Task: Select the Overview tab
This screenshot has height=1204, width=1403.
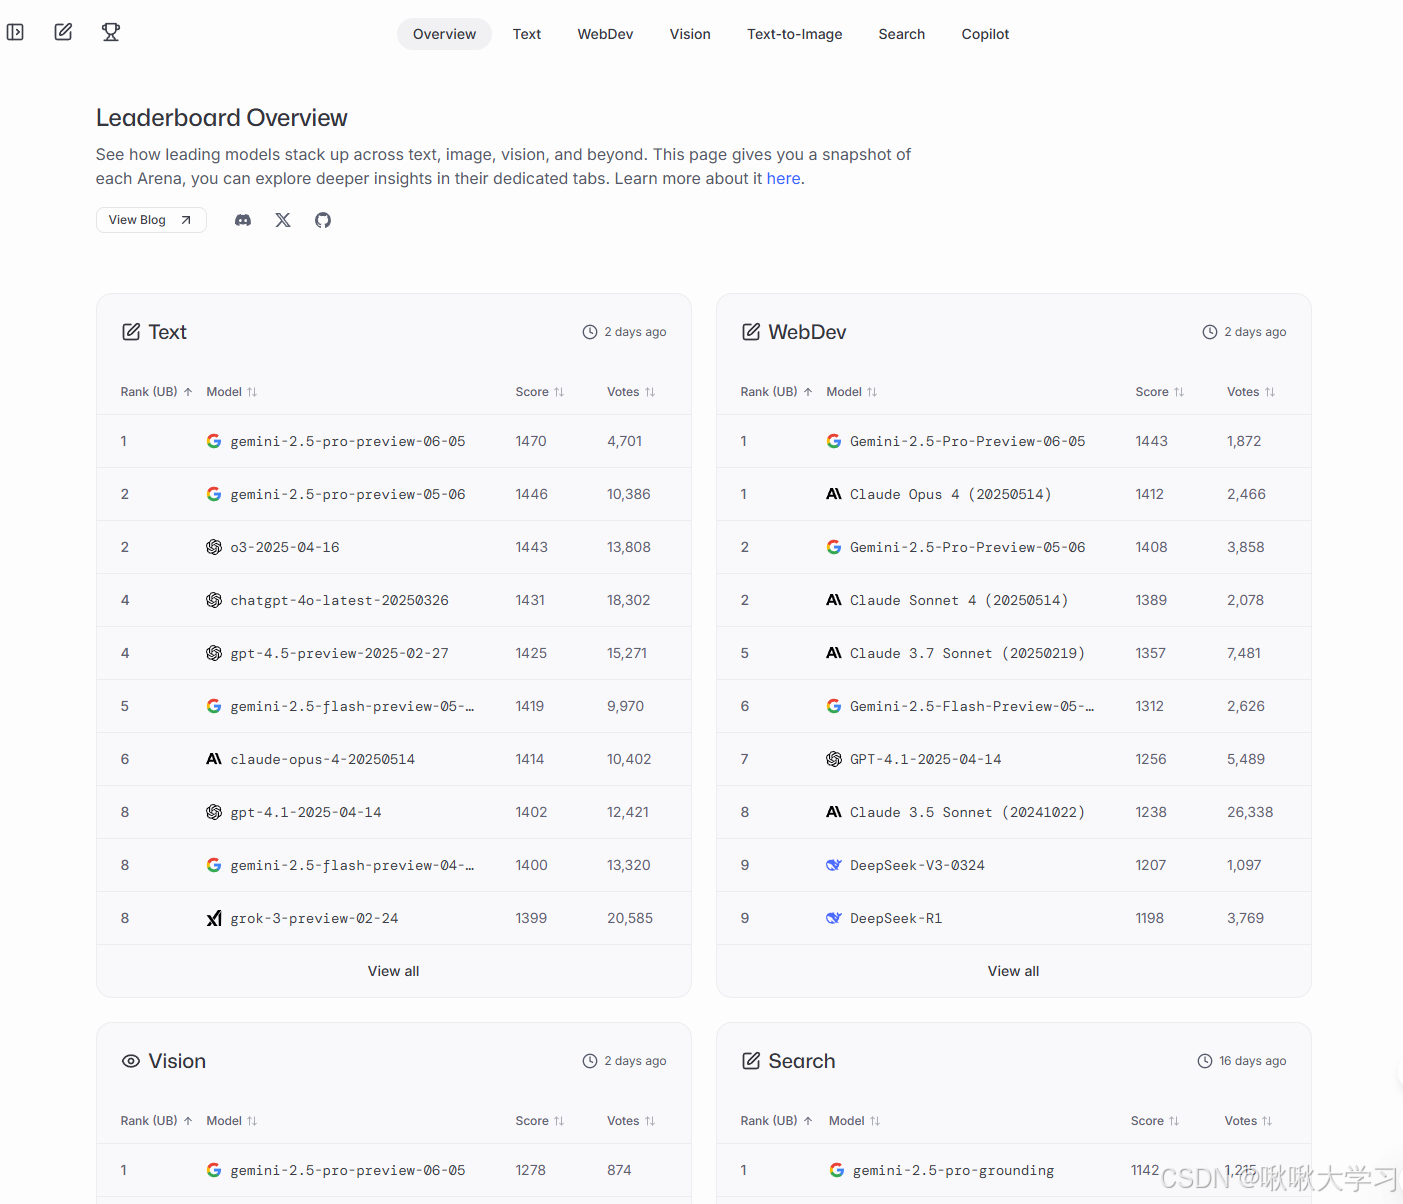Action: tap(444, 34)
